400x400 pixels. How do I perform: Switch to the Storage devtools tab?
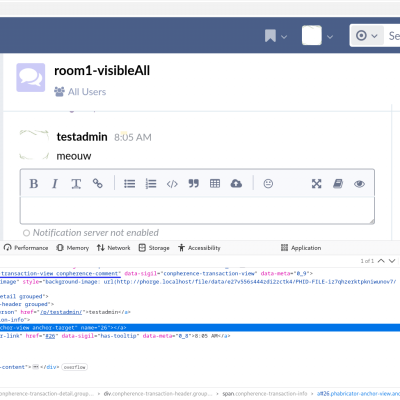click(154, 248)
